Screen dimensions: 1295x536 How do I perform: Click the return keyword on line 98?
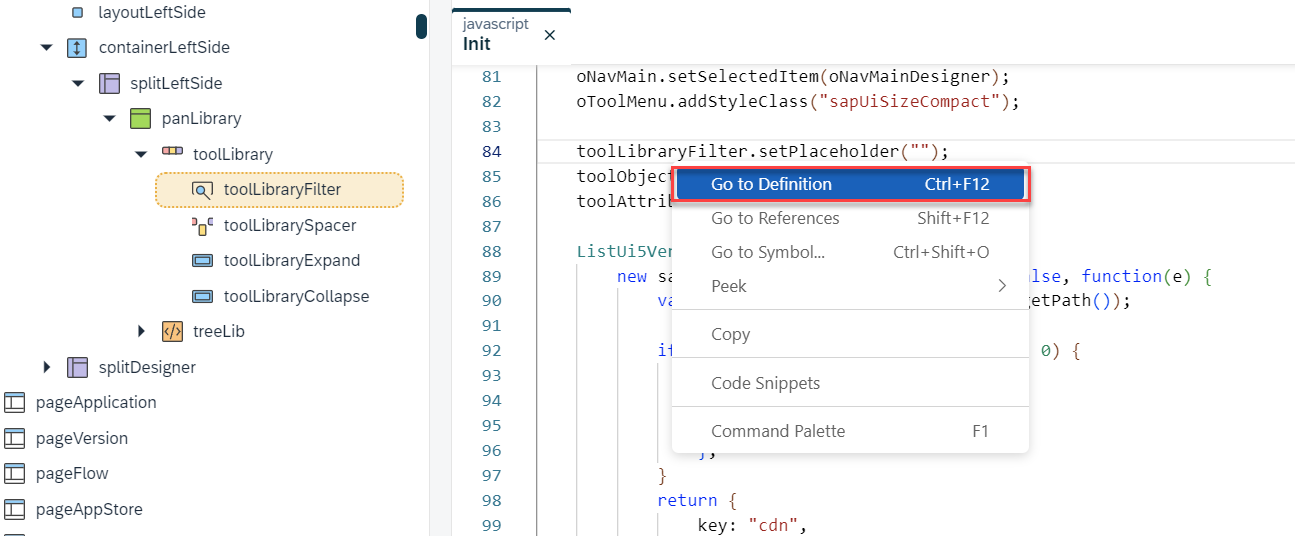point(687,500)
